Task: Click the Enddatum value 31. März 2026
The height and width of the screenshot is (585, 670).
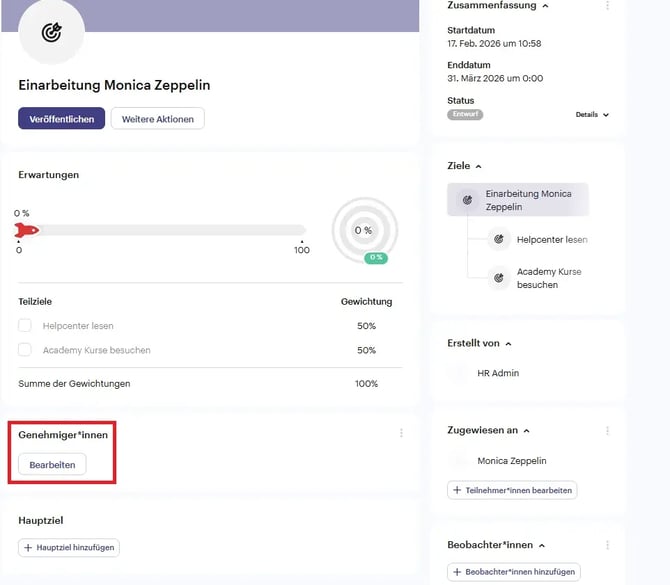Action: tap(495, 79)
